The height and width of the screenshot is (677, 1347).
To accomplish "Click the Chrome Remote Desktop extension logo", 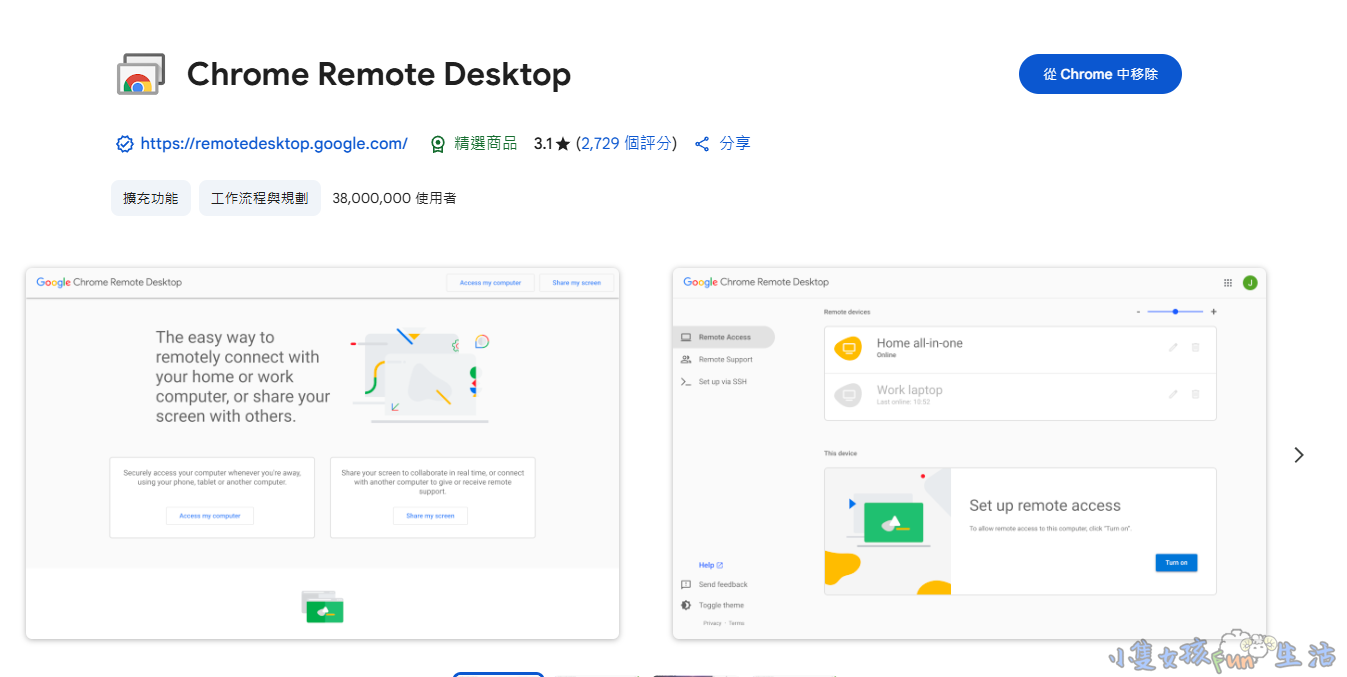I will click(x=140, y=75).
